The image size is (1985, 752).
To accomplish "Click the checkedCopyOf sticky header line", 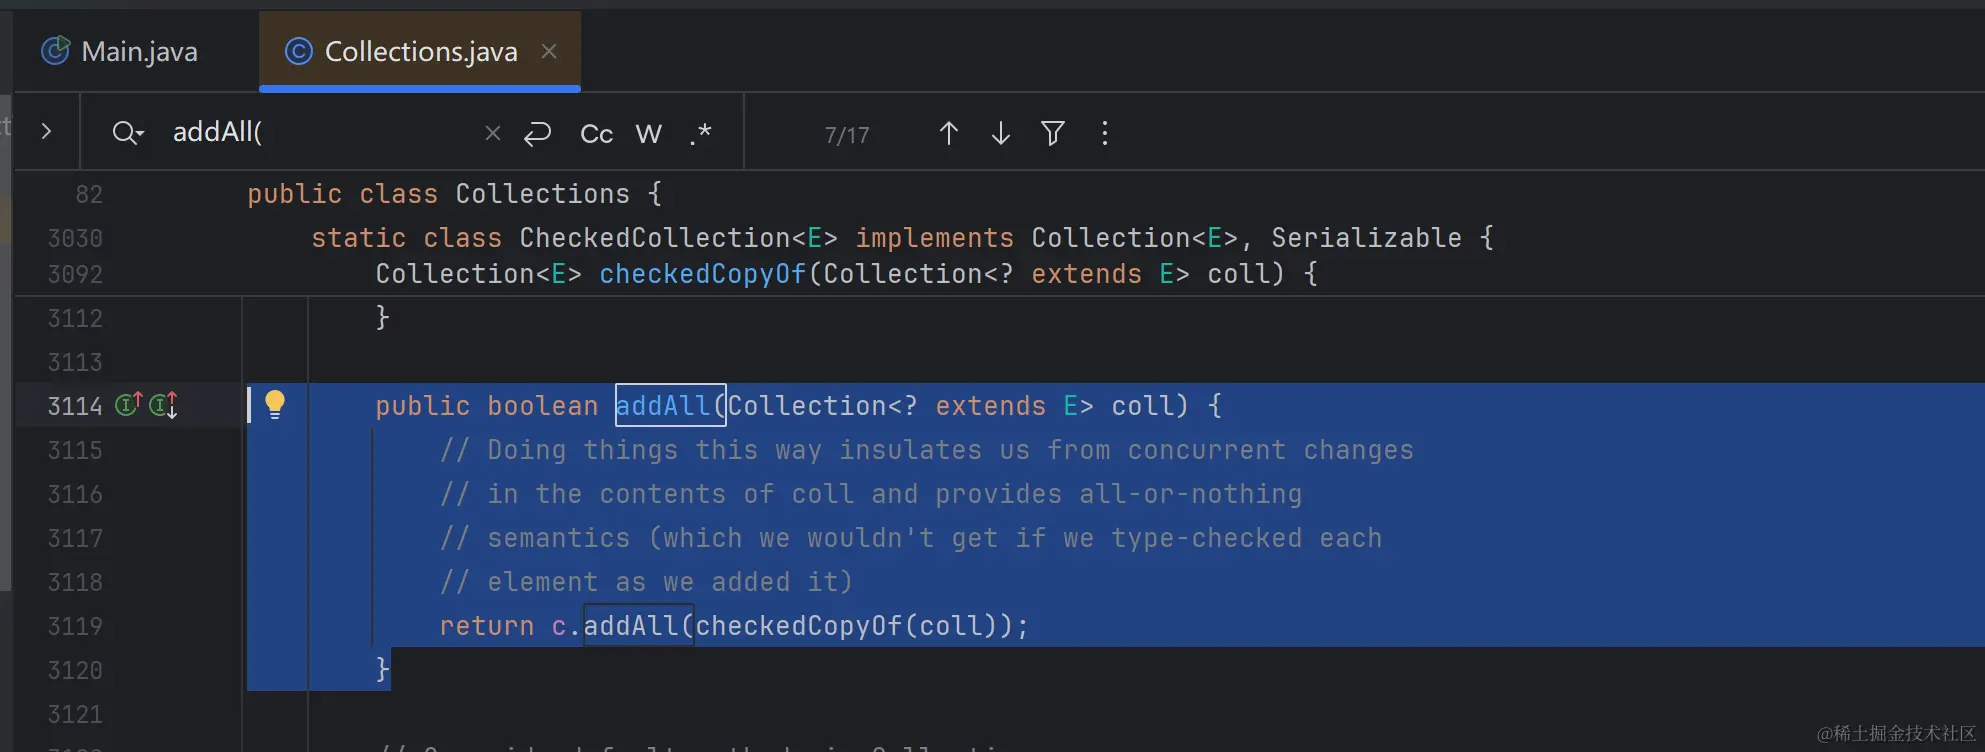I will point(846,274).
